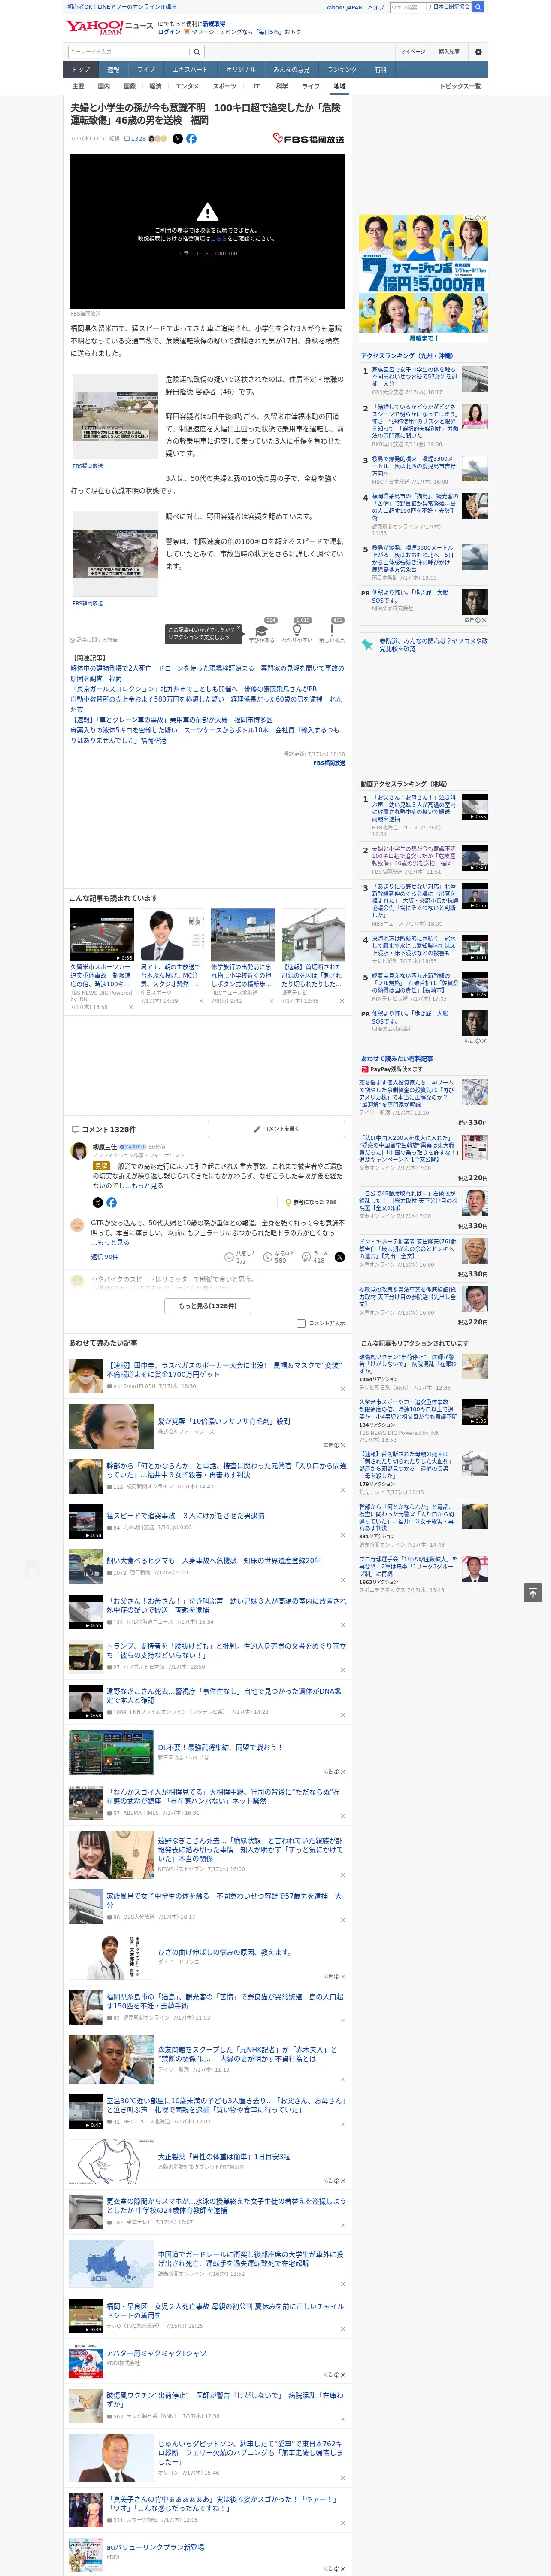Click the ログイン link in the header
The image size is (551, 2576).
point(169,32)
